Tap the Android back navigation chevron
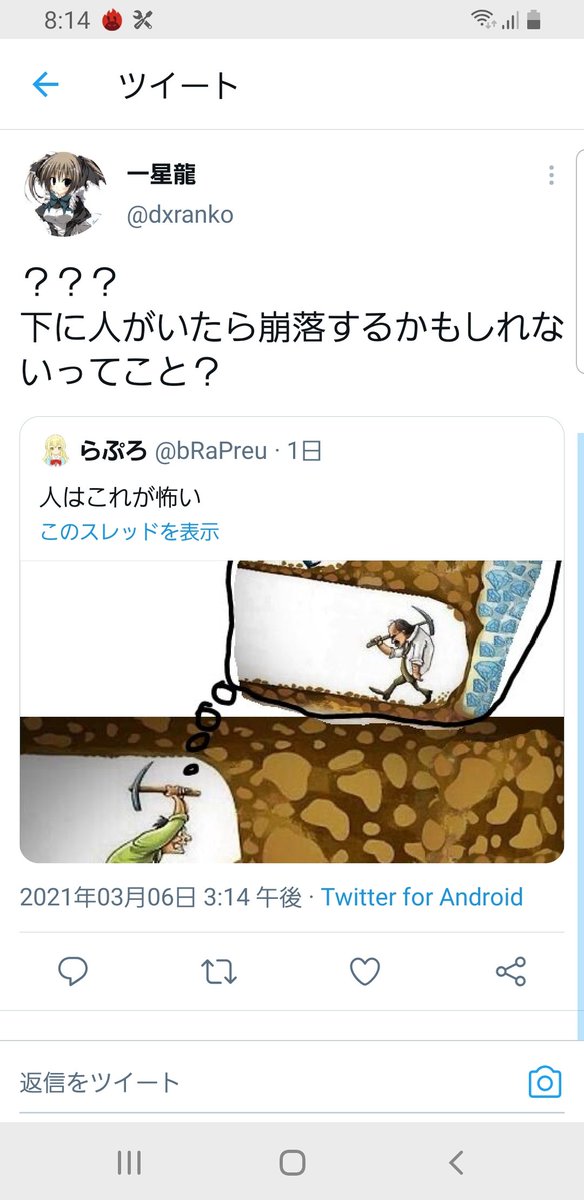Image resolution: width=584 pixels, height=1200 pixels. point(456,1162)
